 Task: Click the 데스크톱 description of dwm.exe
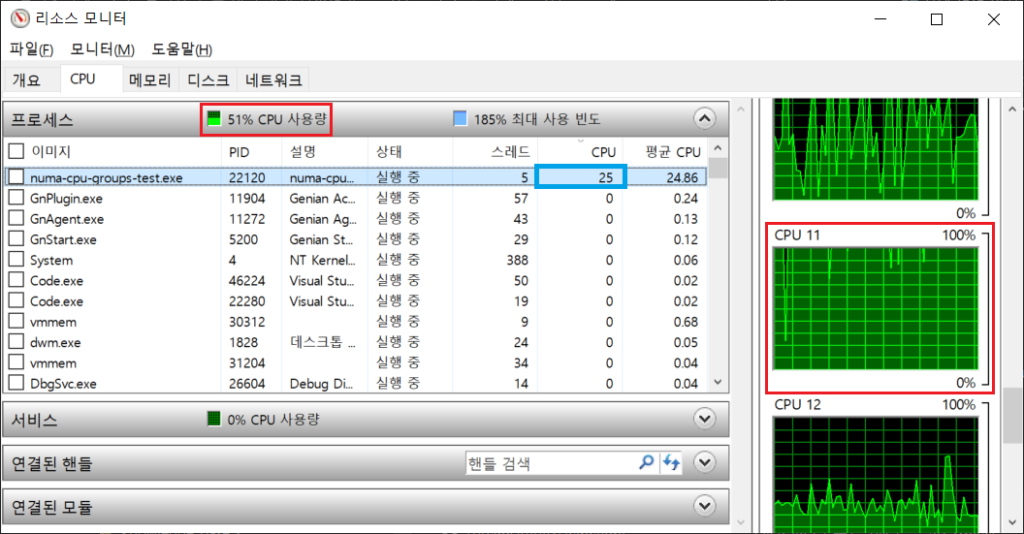point(323,342)
